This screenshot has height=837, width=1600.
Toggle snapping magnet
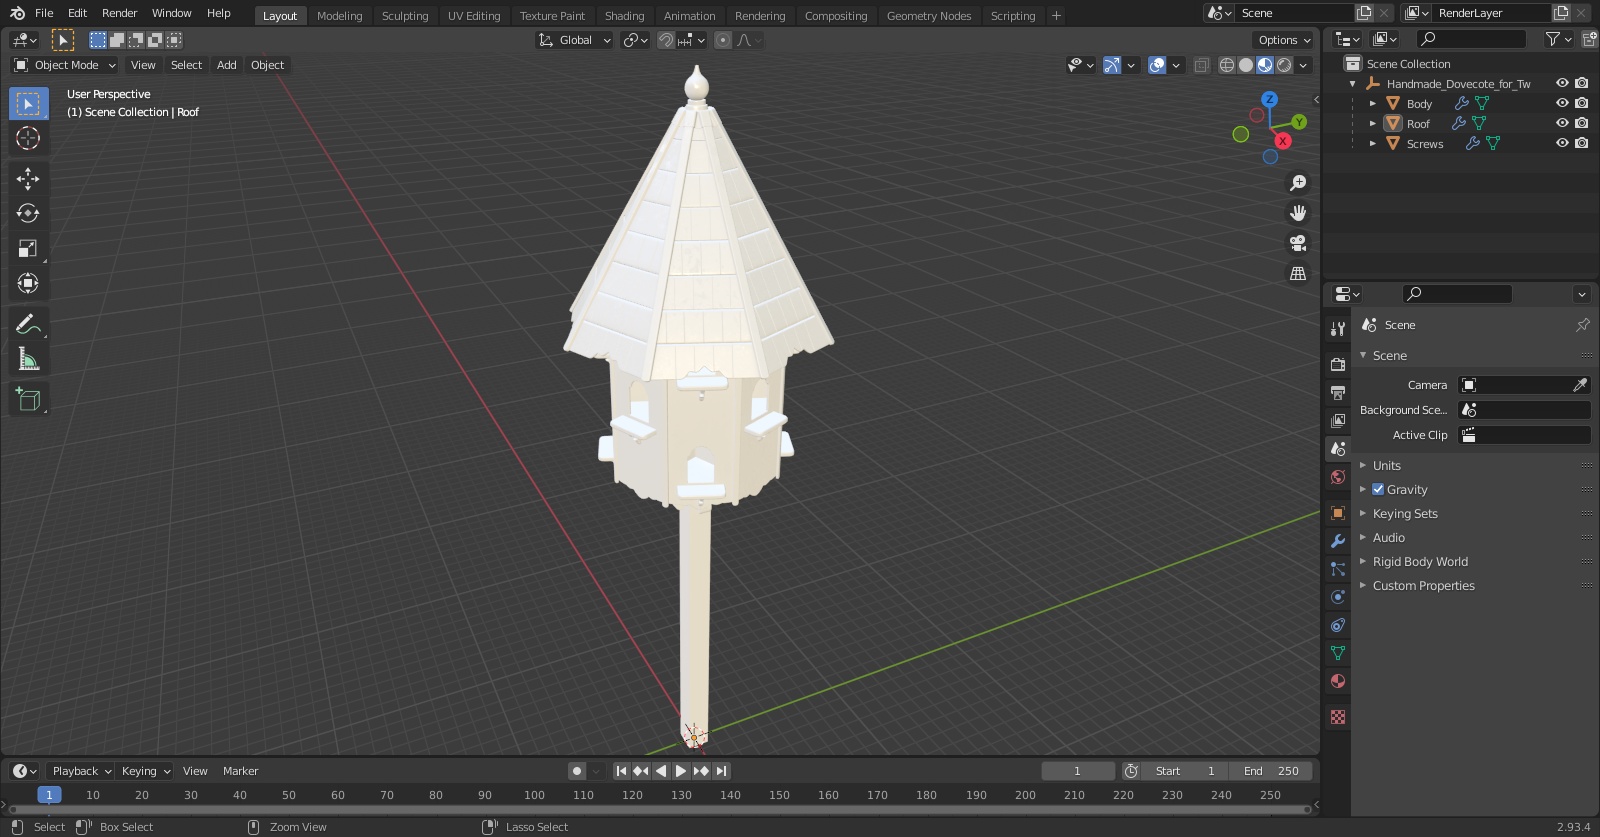[x=665, y=40]
